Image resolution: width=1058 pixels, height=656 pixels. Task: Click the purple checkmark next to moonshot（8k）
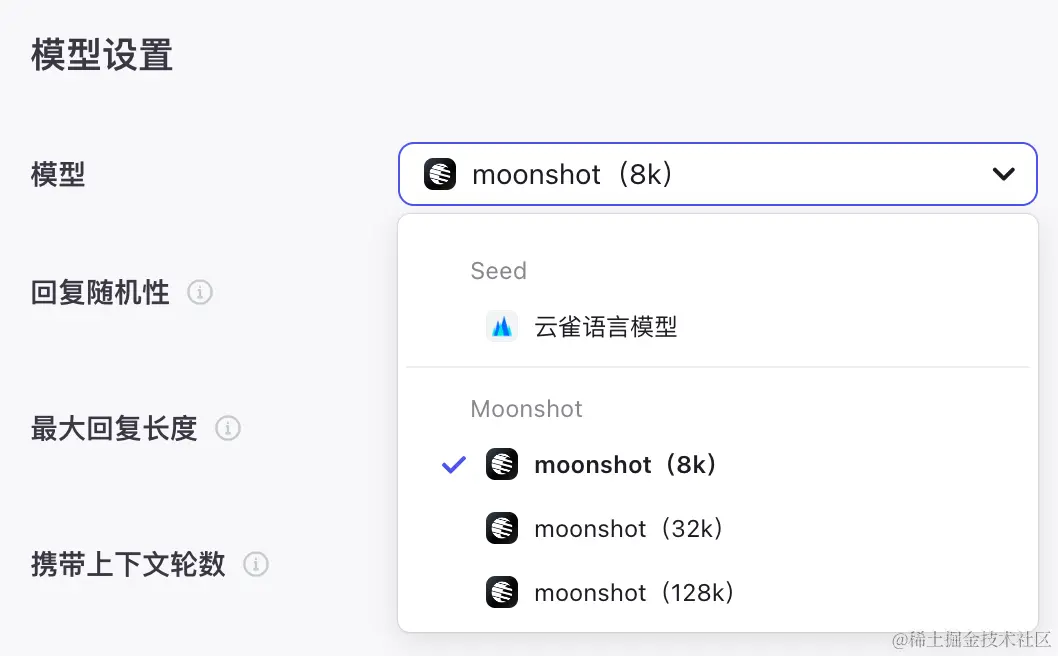point(454,464)
